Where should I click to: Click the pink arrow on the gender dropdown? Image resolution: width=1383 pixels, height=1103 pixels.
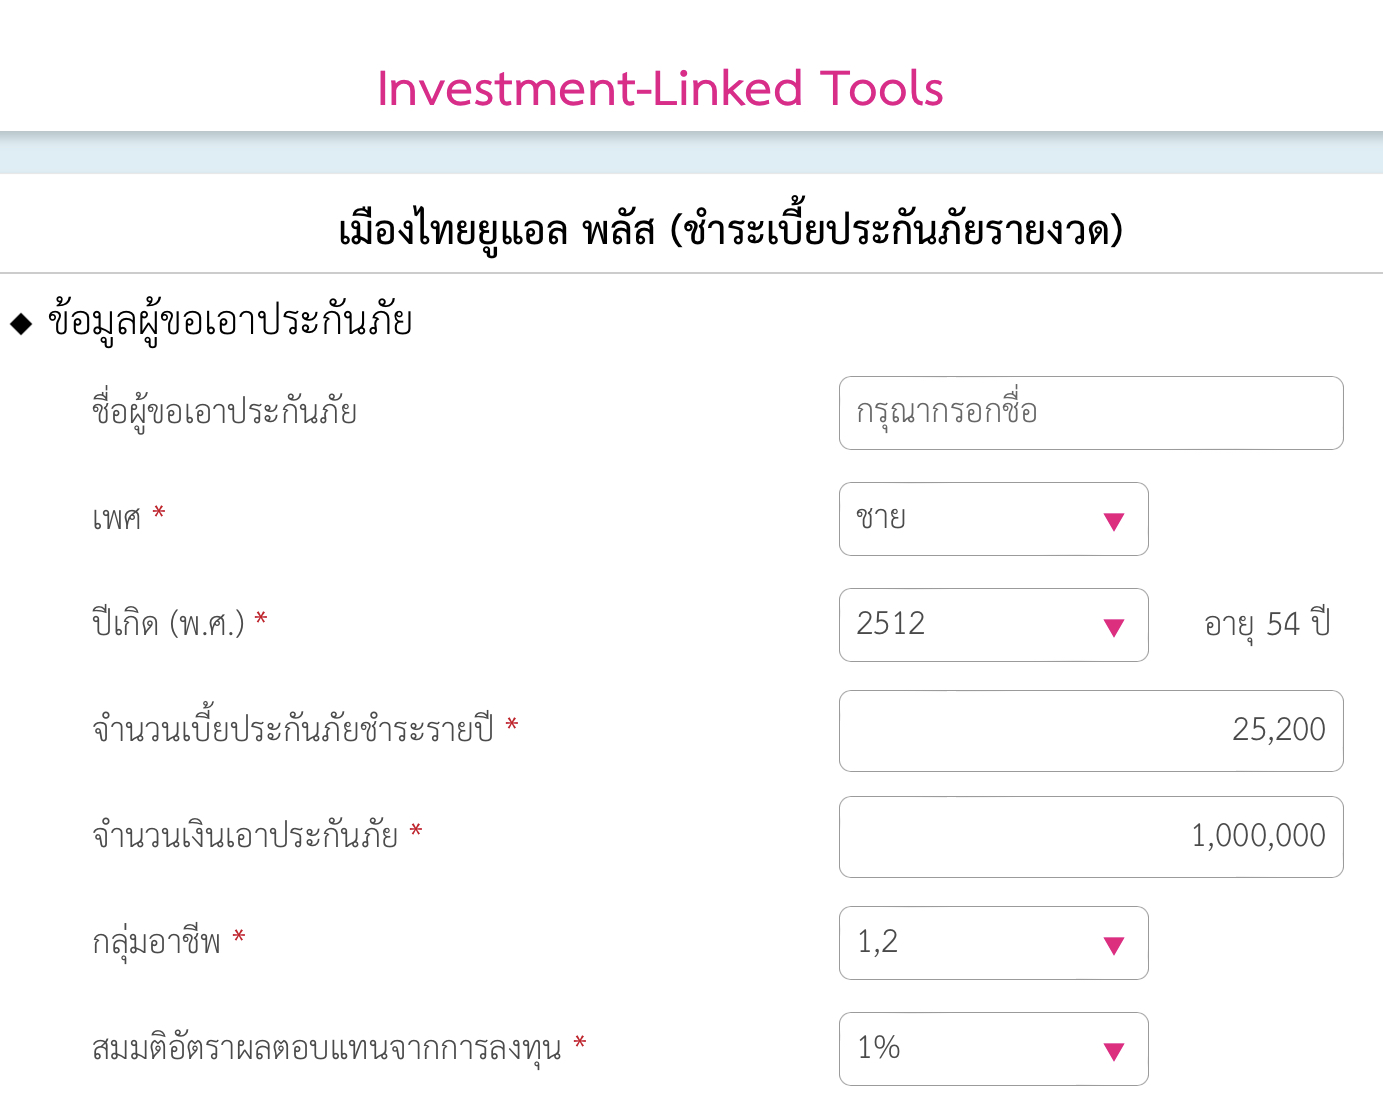click(1113, 520)
